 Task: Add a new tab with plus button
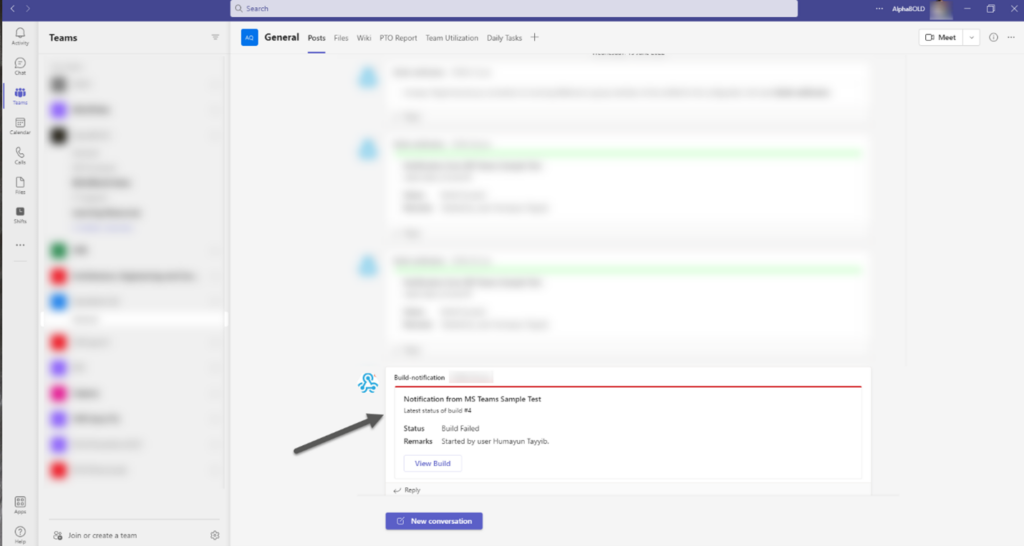(x=534, y=38)
